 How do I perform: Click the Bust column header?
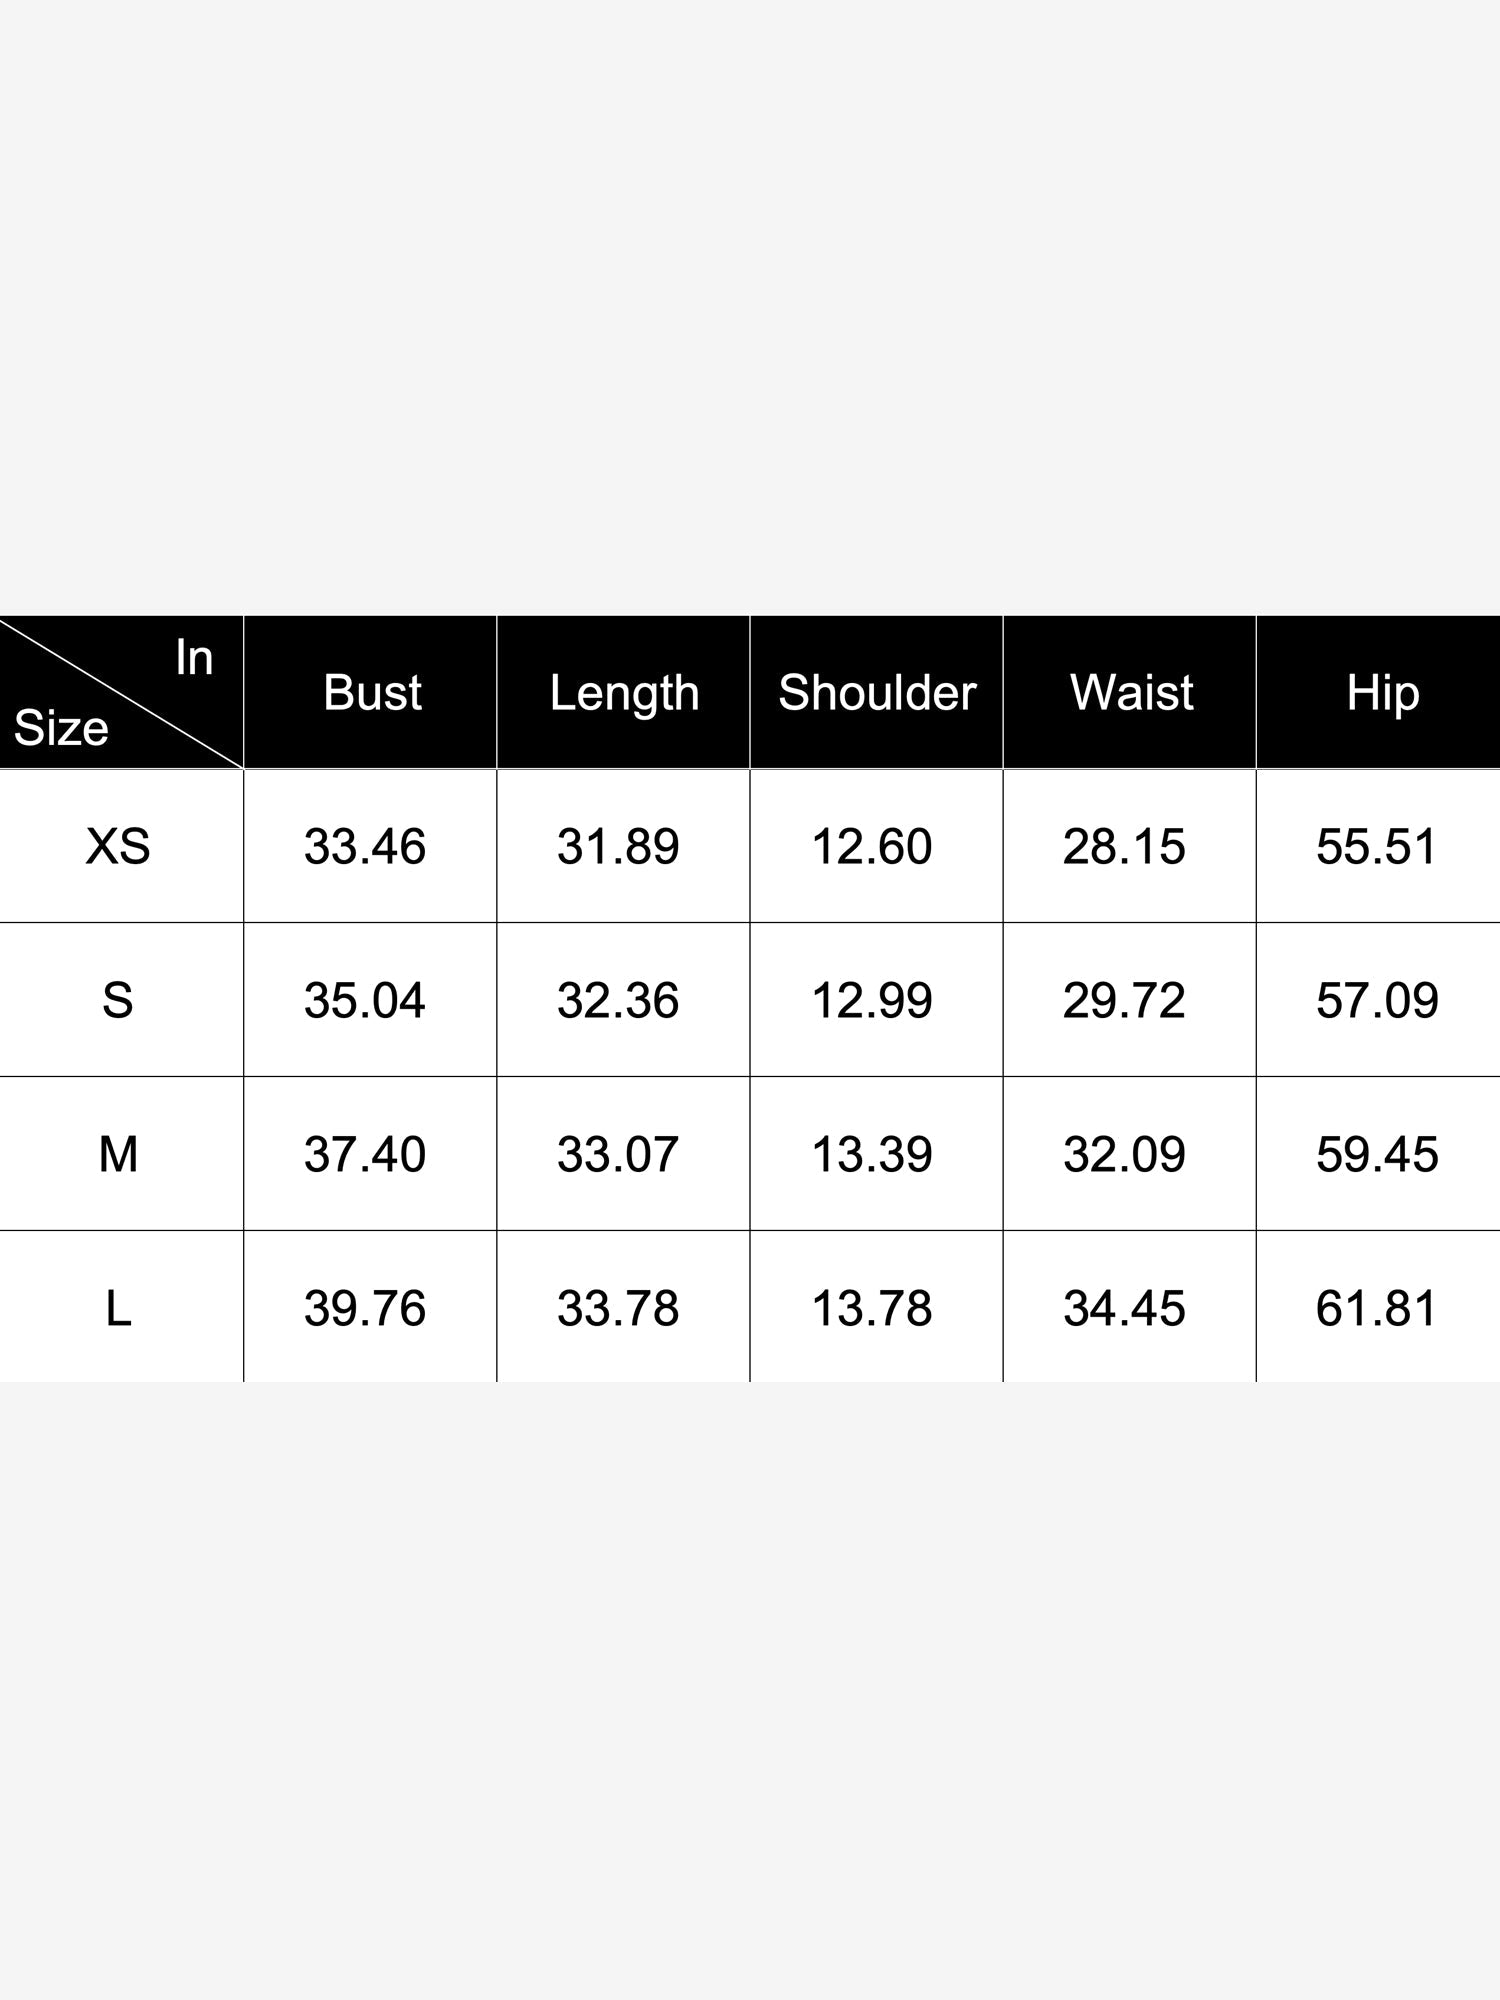coord(372,692)
